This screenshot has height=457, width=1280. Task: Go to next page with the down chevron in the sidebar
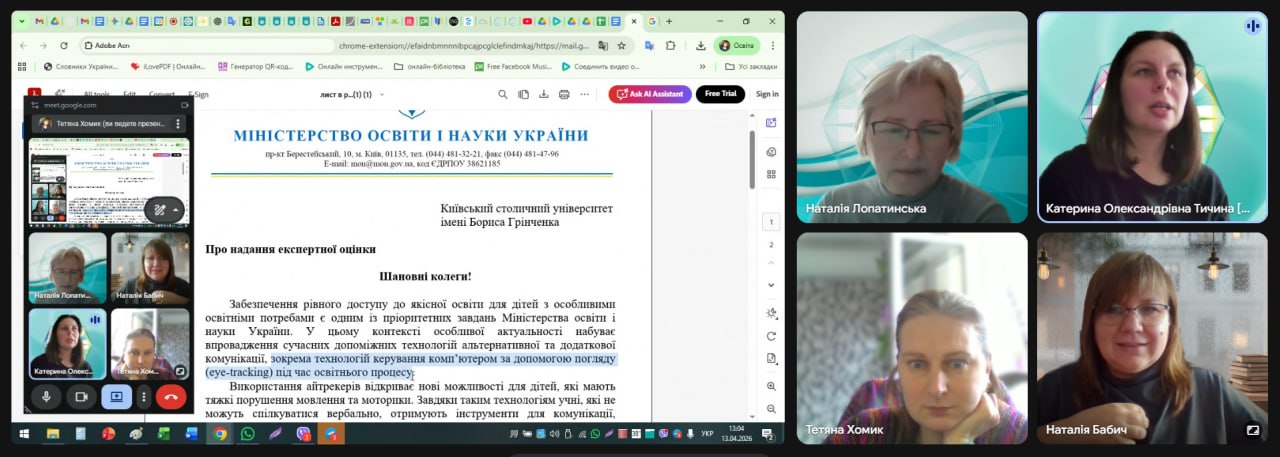tap(771, 285)
